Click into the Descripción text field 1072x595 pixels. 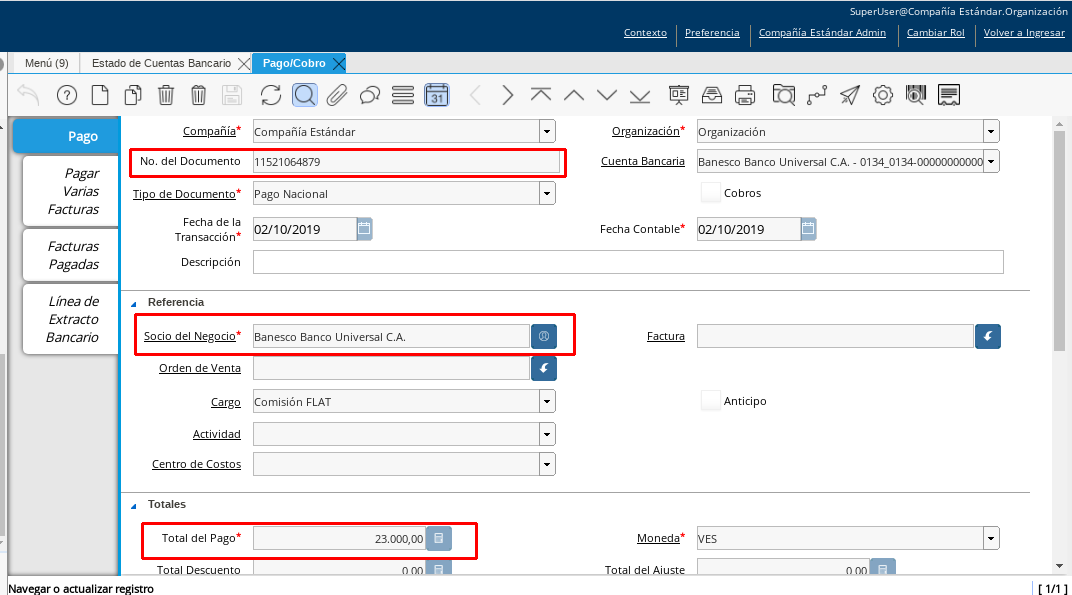click(627, 262)
